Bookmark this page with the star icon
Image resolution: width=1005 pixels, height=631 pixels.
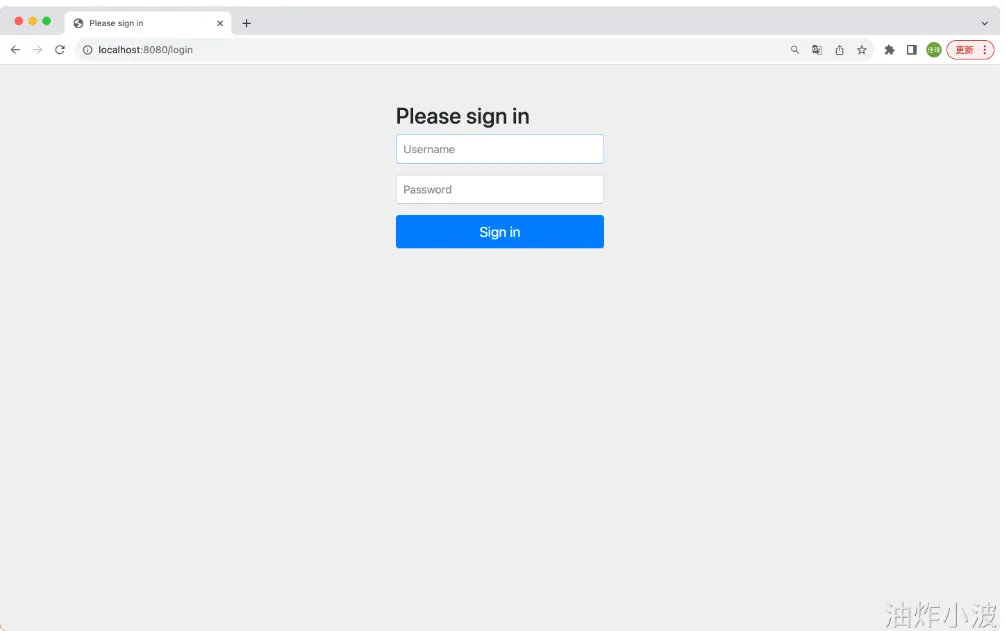click(x=862, y=50)
